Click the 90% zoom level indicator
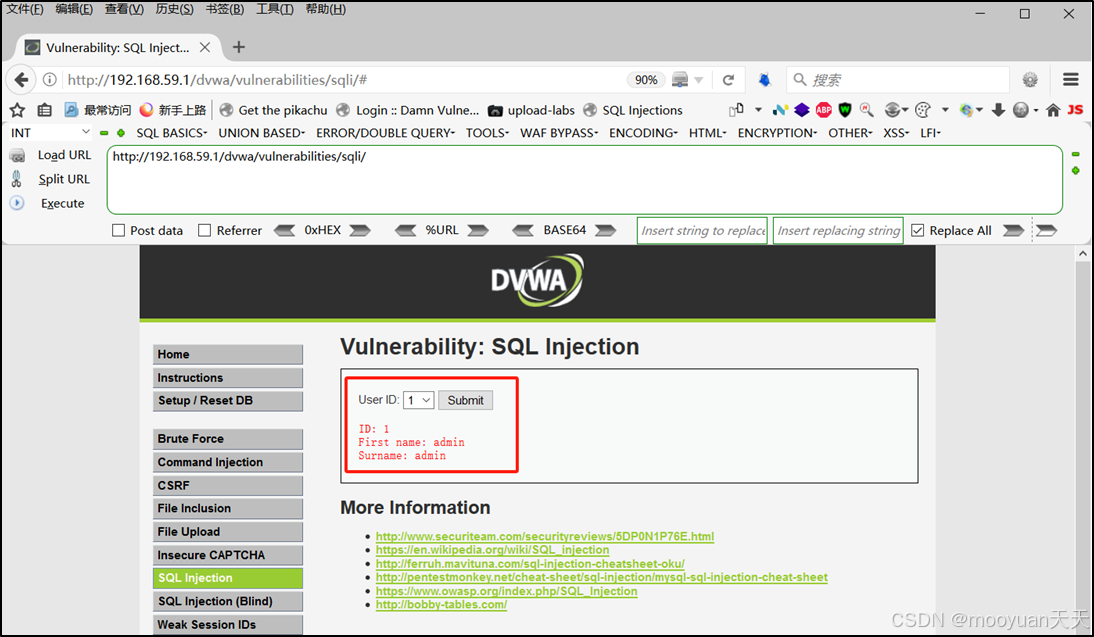 646,80
